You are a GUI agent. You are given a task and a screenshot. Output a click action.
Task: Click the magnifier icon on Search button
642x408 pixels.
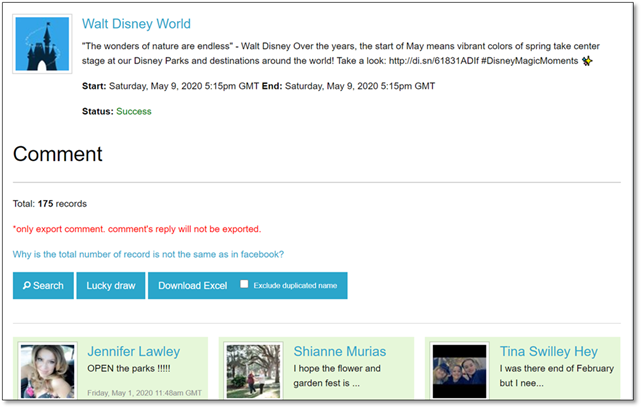(x=26, y=286)
